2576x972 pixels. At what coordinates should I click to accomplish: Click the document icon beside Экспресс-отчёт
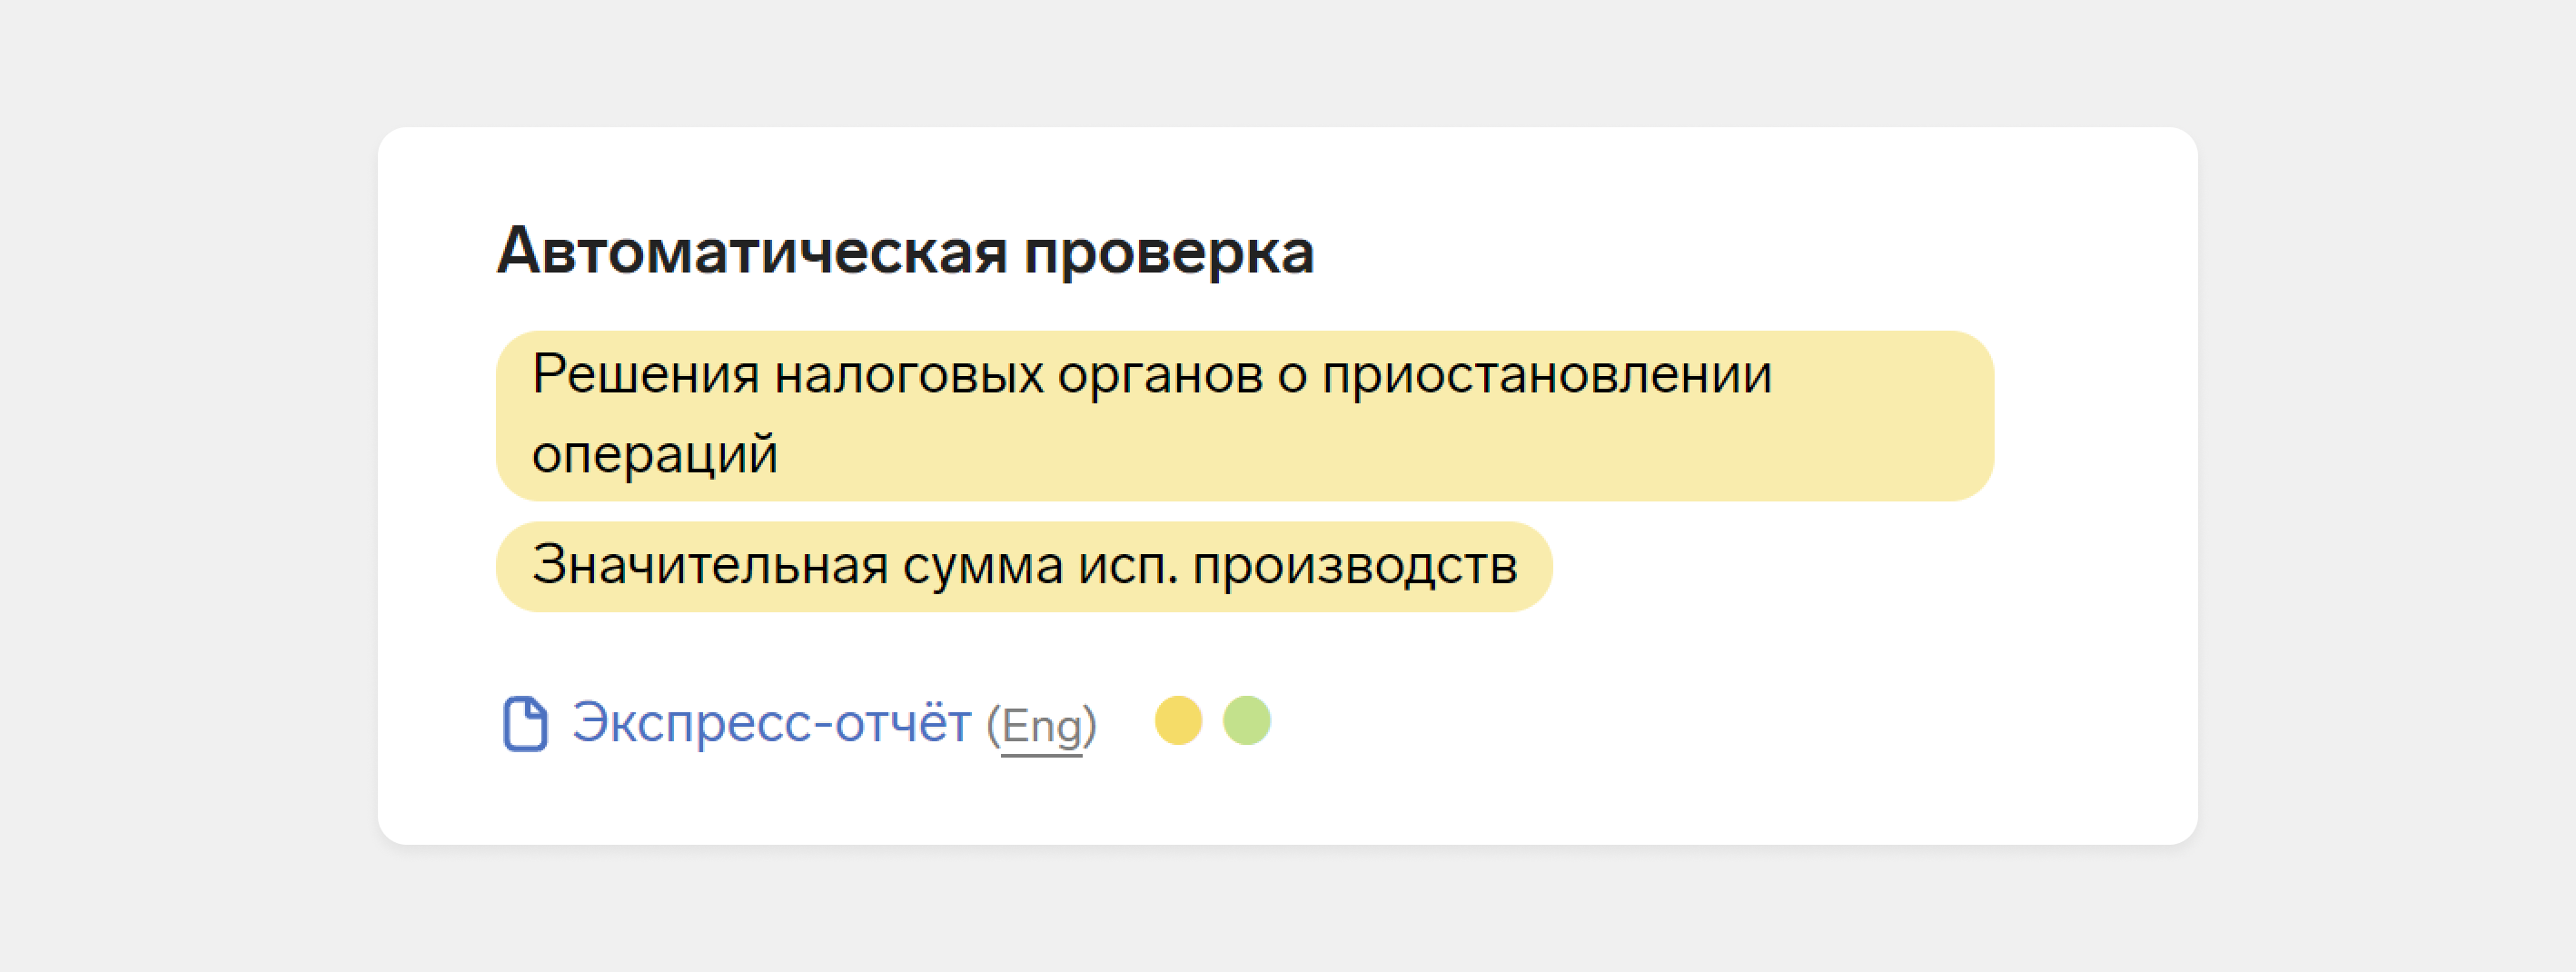click(x=525, y=723)
